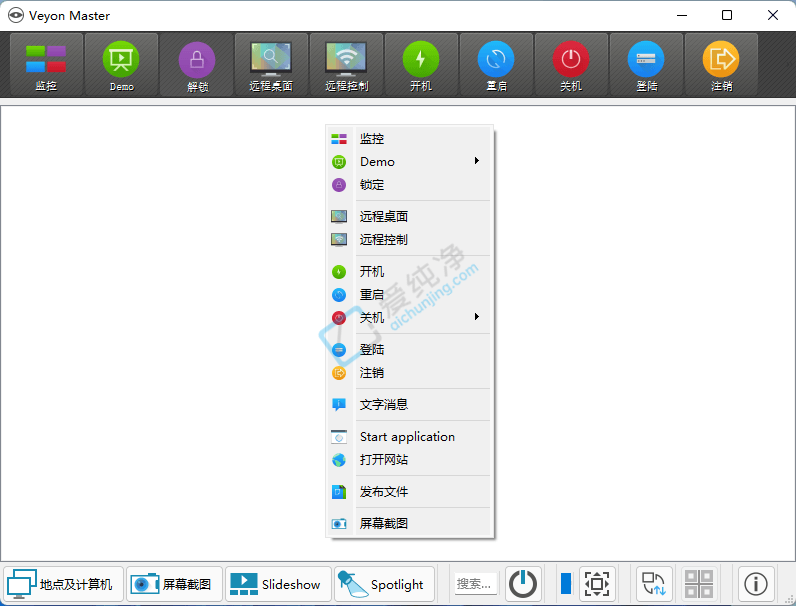Toggle 地点及计算机 locations panel button

[63, 584]
